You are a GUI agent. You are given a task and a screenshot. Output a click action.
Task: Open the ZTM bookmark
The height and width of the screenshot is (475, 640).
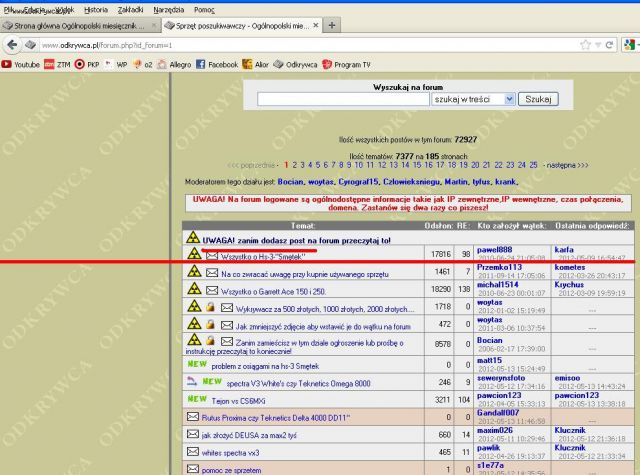point(57,64)
